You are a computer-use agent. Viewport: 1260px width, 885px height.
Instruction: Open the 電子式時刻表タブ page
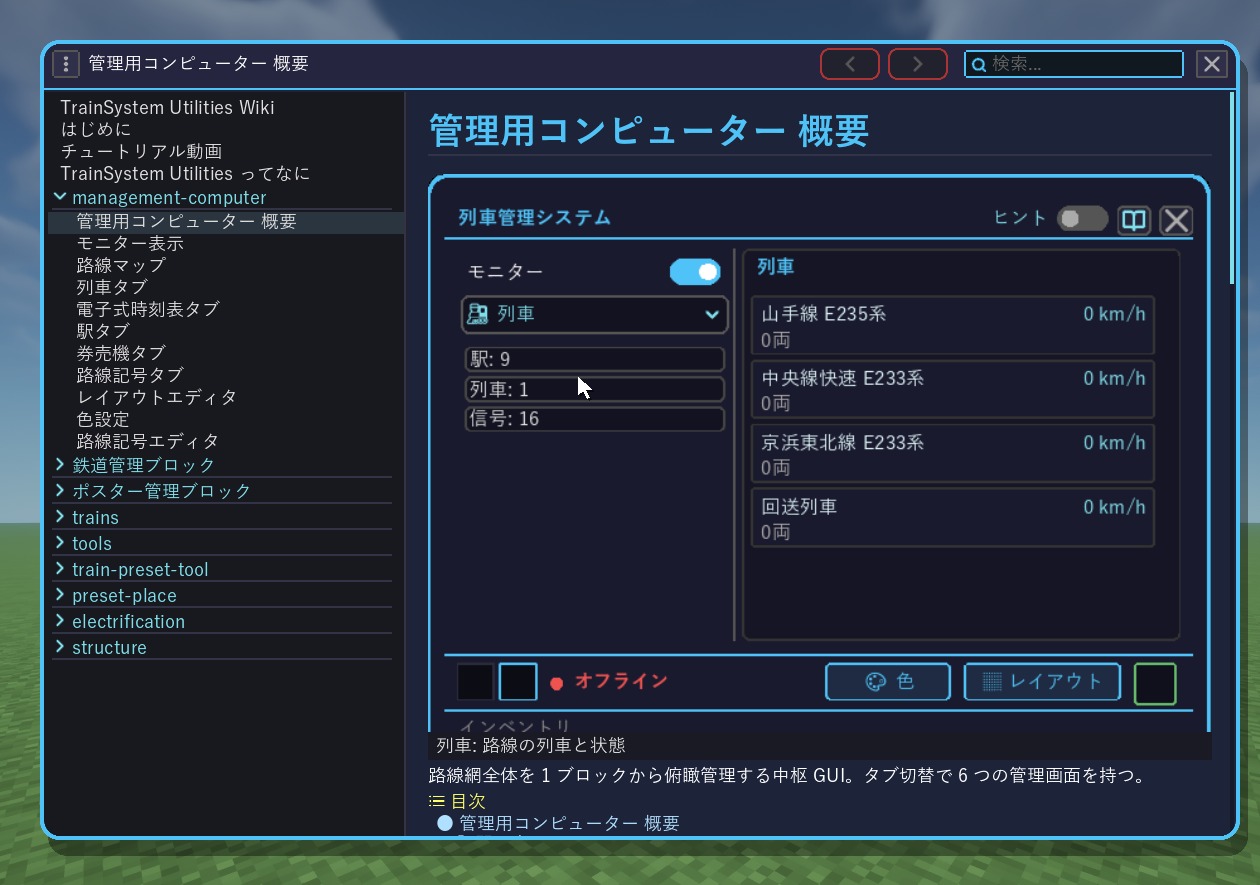(148, 310)
